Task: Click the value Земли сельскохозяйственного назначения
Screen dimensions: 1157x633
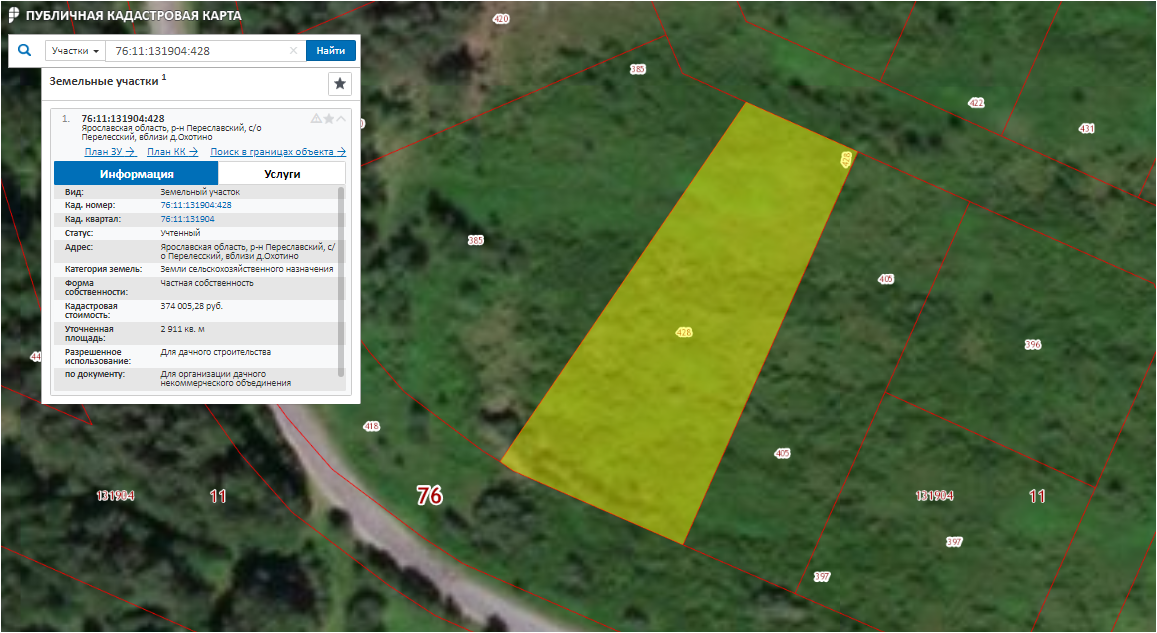Action: point(246,269)
